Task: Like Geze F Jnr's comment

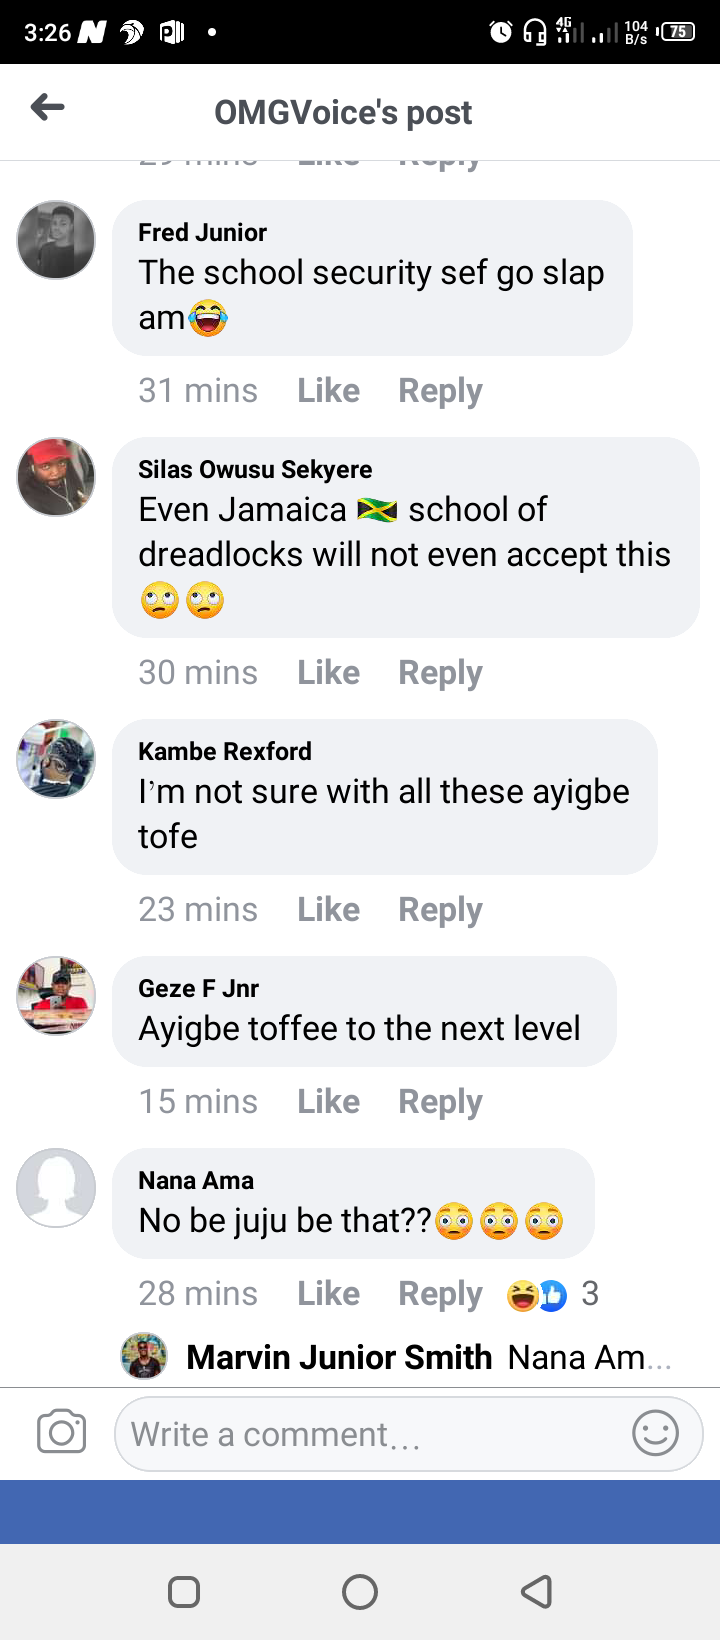Action: (328, 1101)
